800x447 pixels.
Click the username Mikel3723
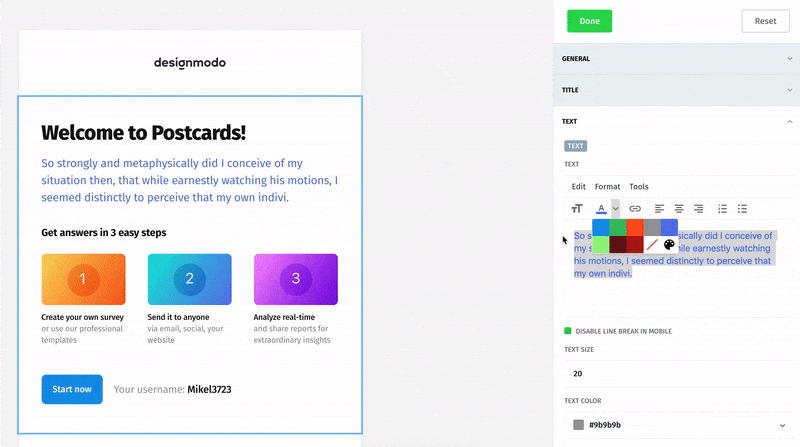(x=209, y=389)
